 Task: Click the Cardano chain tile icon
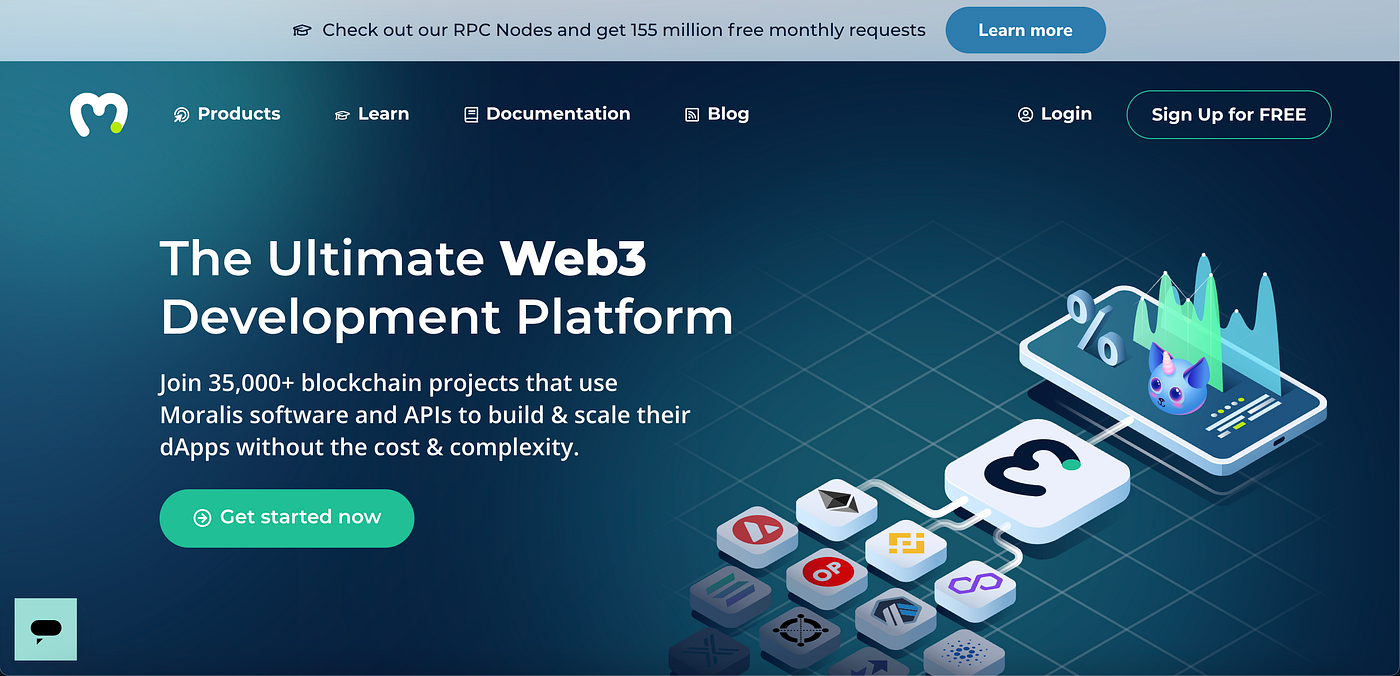tap(963, 653)
